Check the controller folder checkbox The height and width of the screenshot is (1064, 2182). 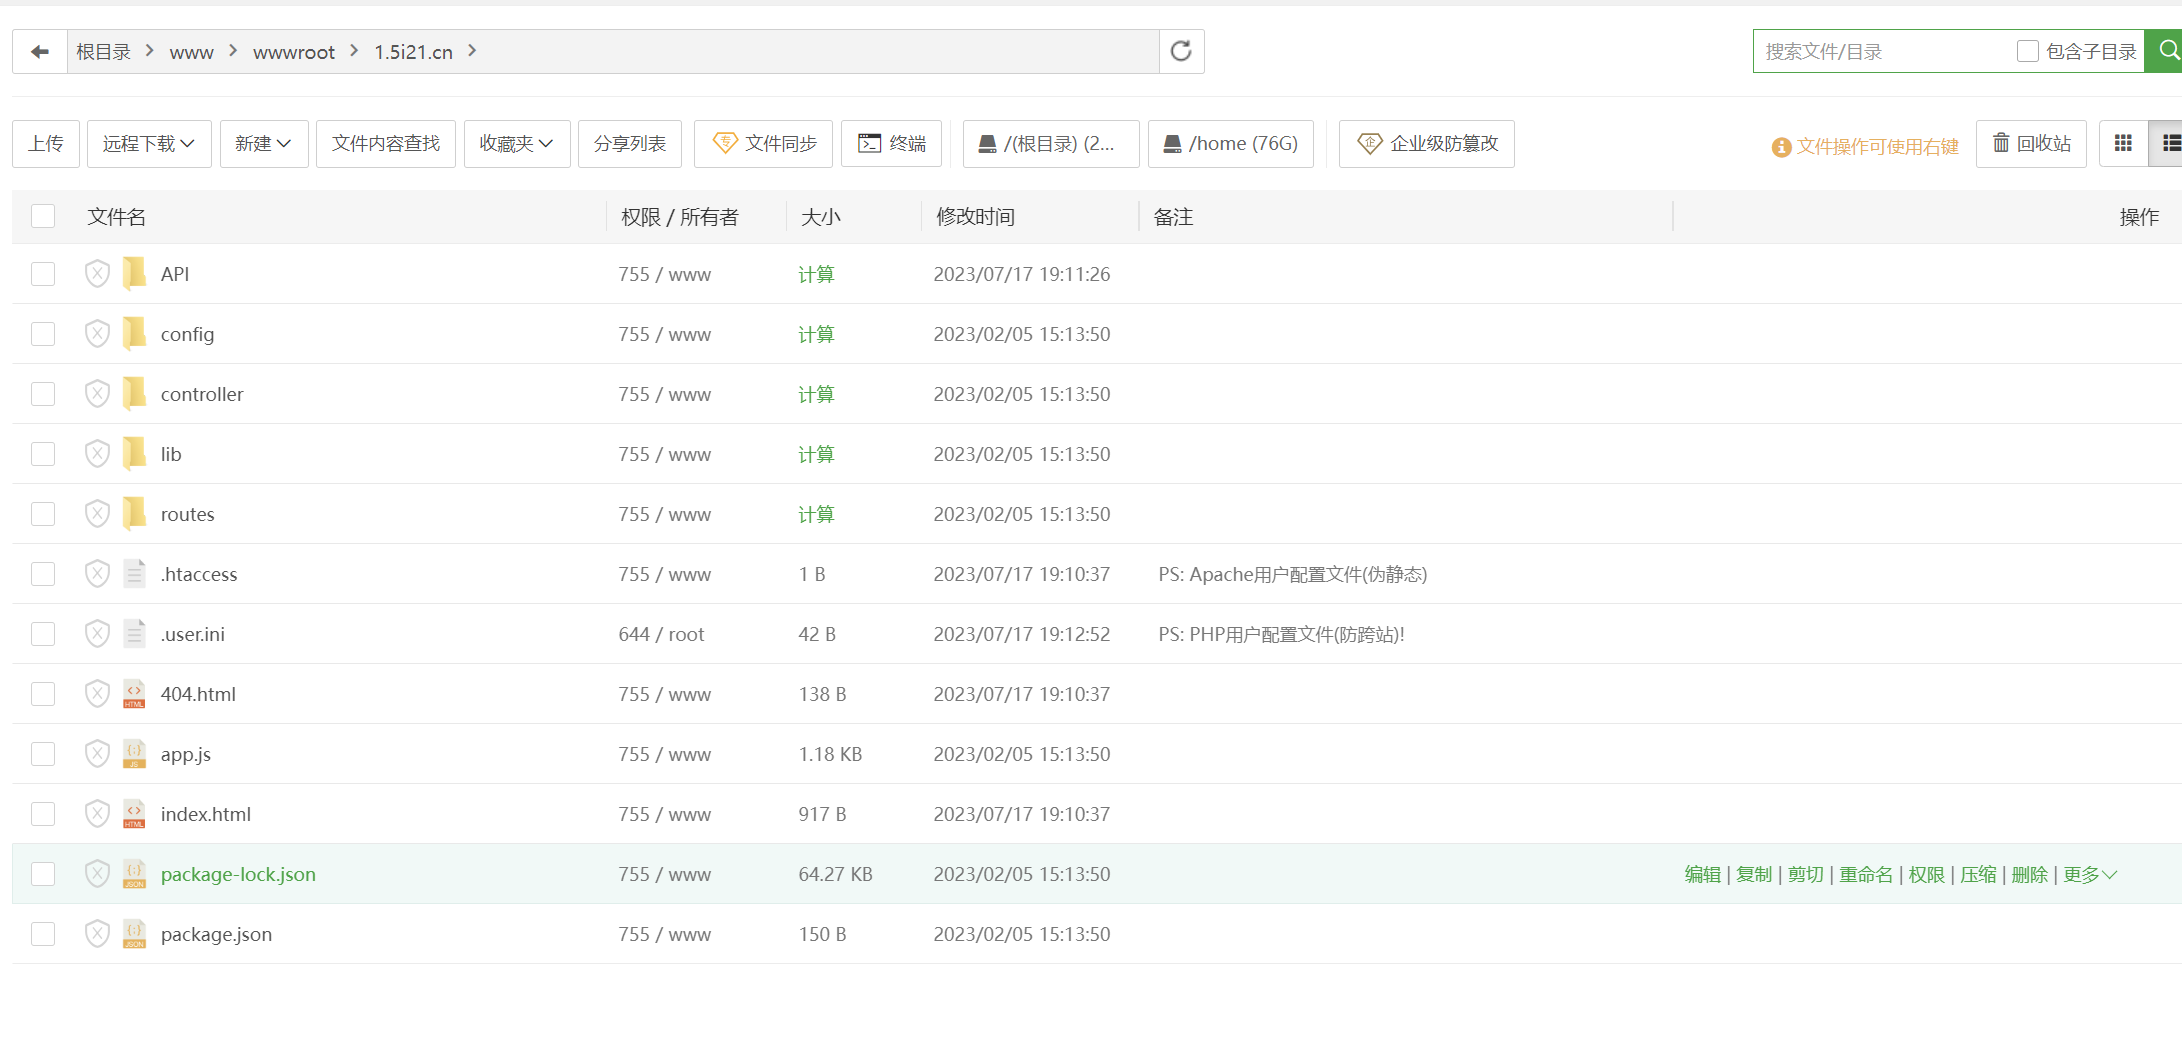point(43,394)
